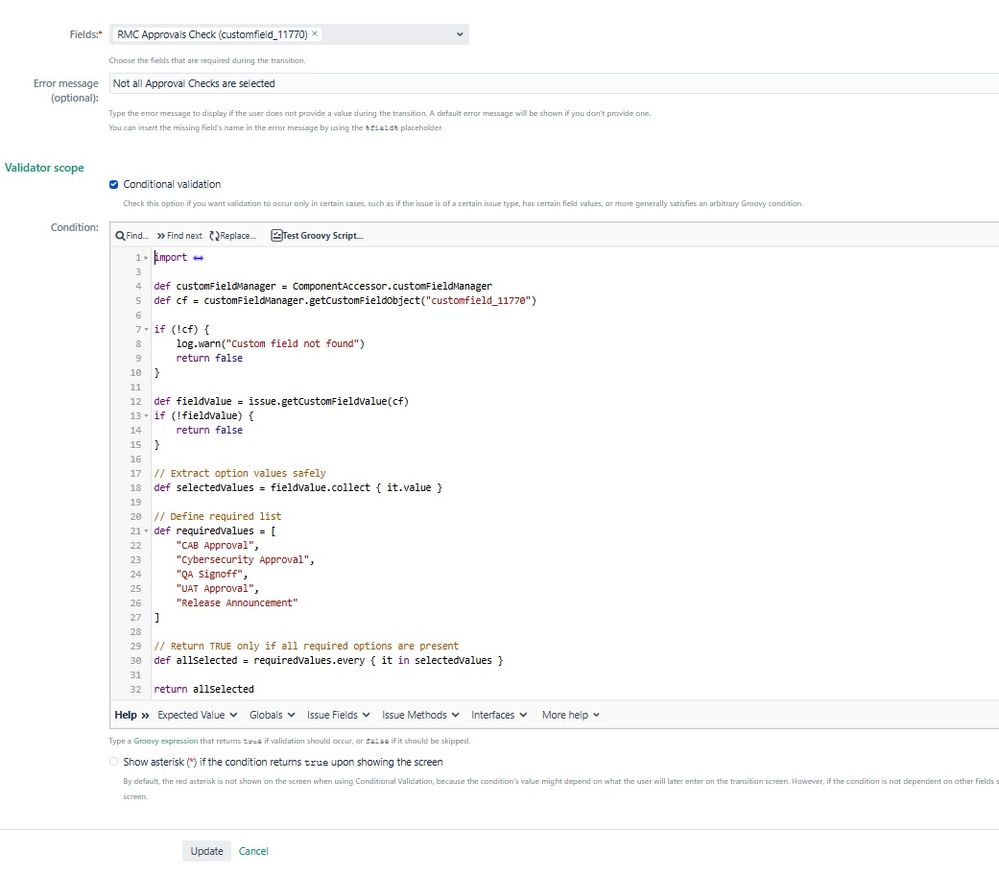
Task: Click the Update button
Action: (x=206, y=851)
